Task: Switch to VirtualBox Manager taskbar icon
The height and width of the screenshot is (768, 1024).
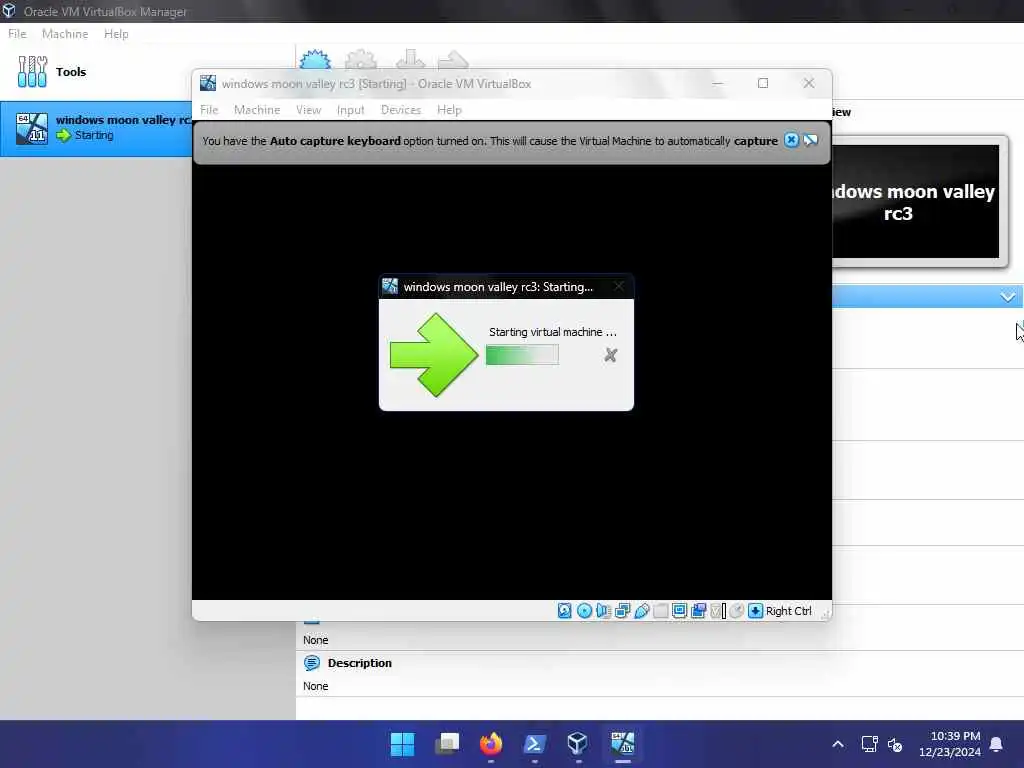Action: click(x=578, y=744)
